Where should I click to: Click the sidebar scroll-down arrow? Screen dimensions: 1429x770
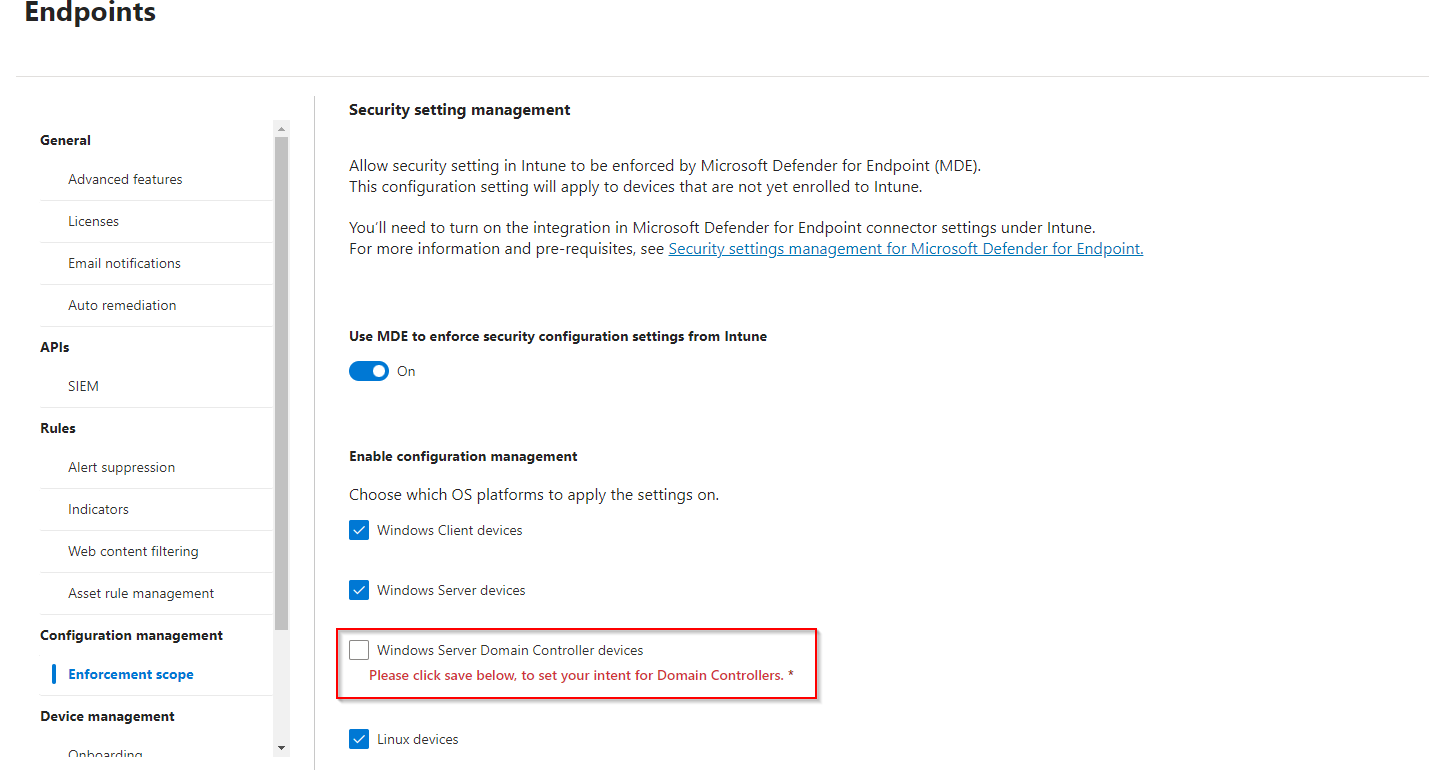coord(281,747)
